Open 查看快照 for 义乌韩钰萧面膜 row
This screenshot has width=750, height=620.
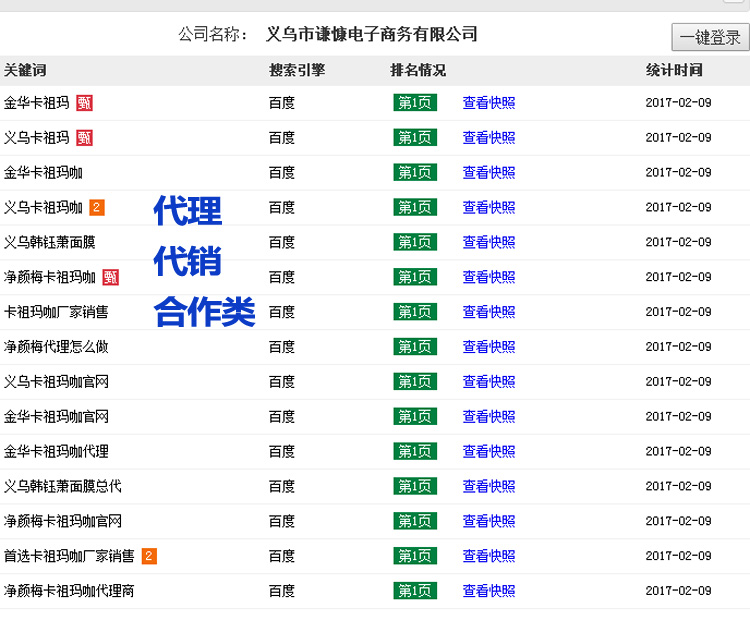[489, 243]
